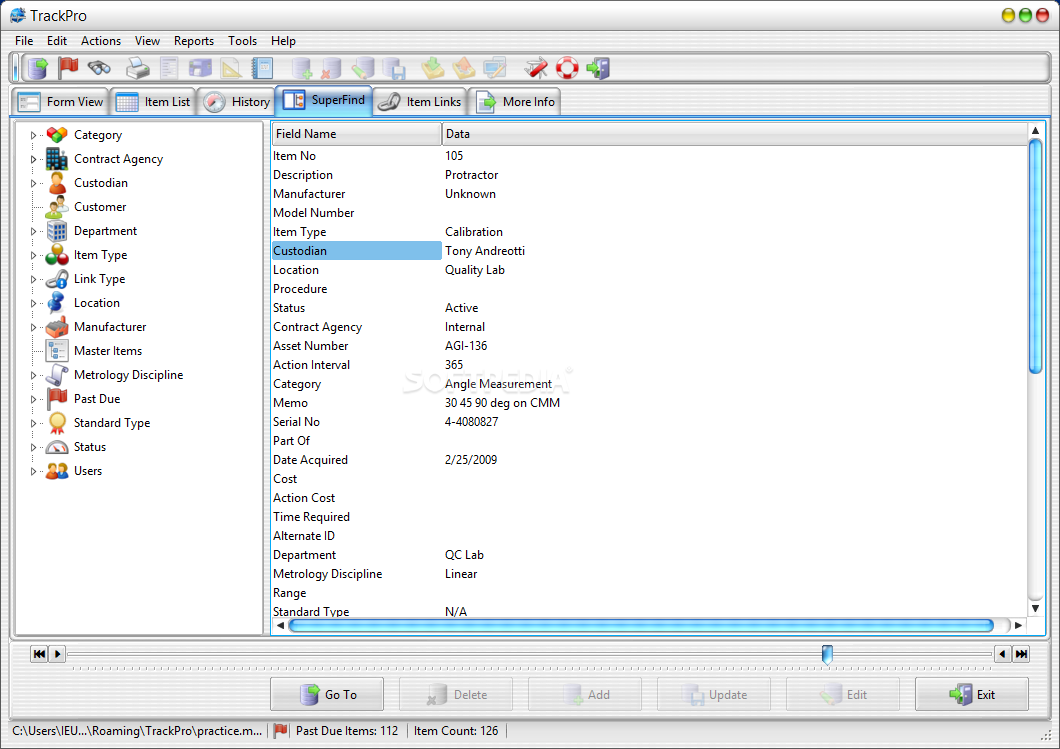Click the Custodian person icon
The height and width of the screenshot is (749, 1060).
[x=57, y=183]
